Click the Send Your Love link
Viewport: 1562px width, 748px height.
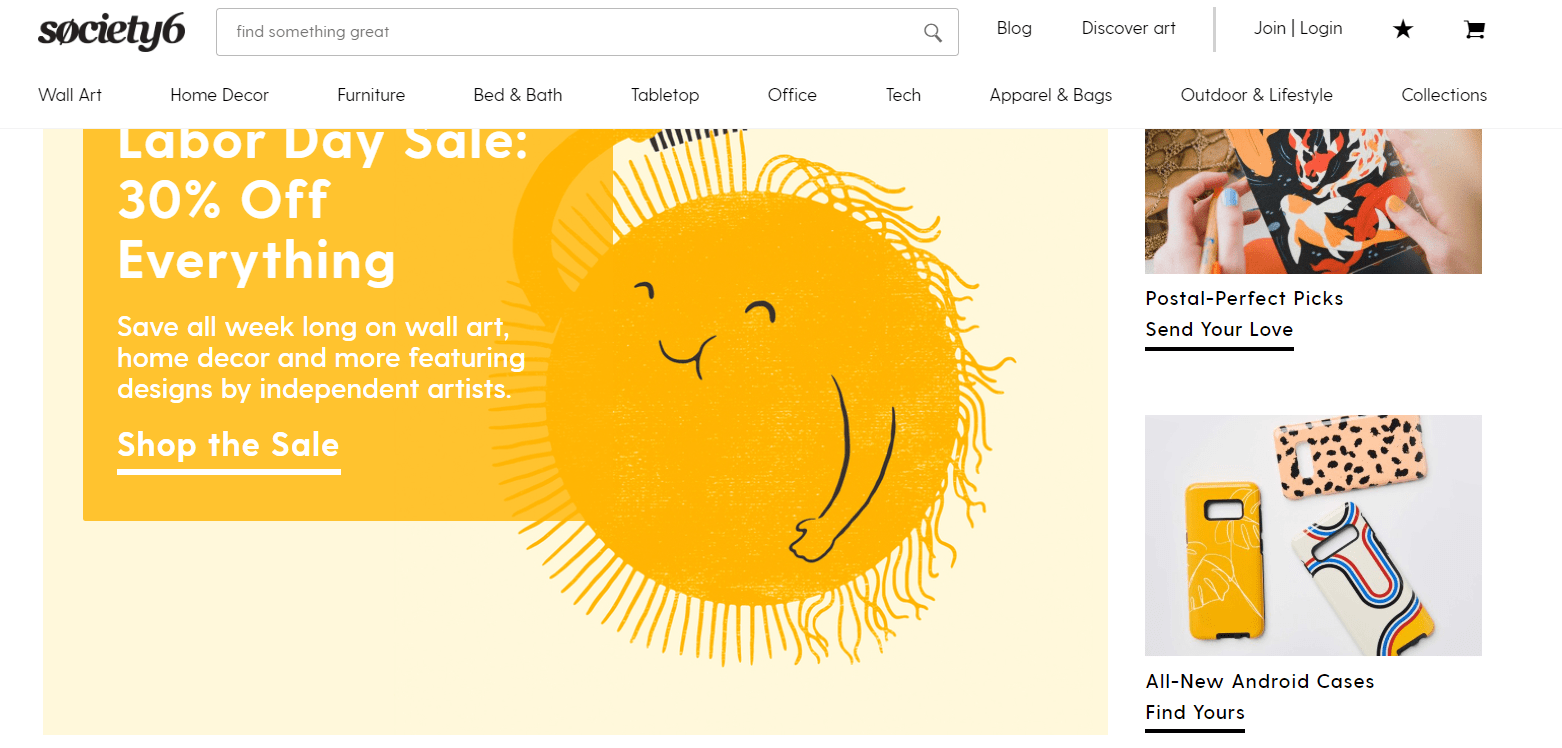[x=1219, y=330]
